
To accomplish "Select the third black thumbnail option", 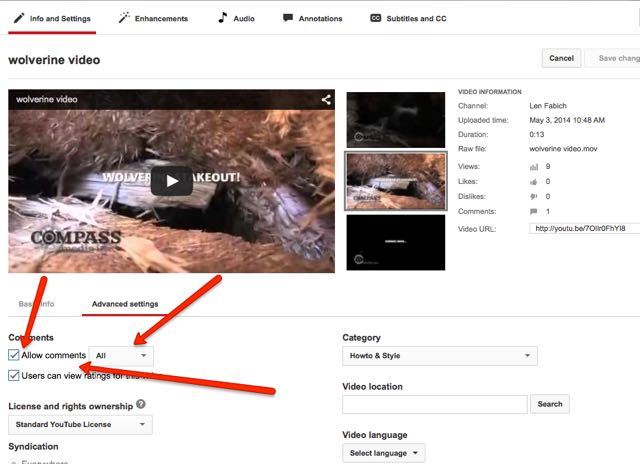I will 396,242.
